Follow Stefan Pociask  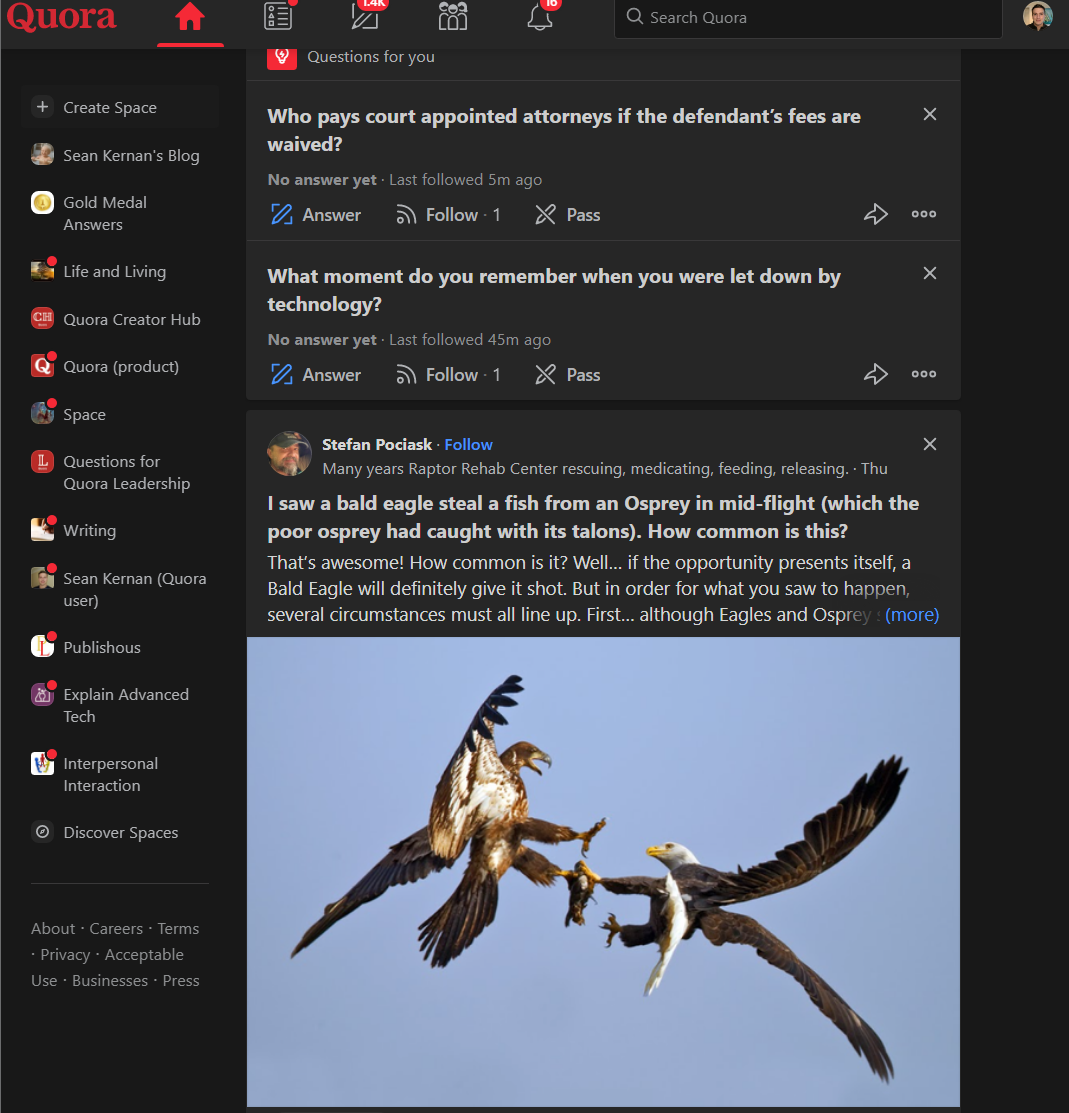click(x=468, y=444)
